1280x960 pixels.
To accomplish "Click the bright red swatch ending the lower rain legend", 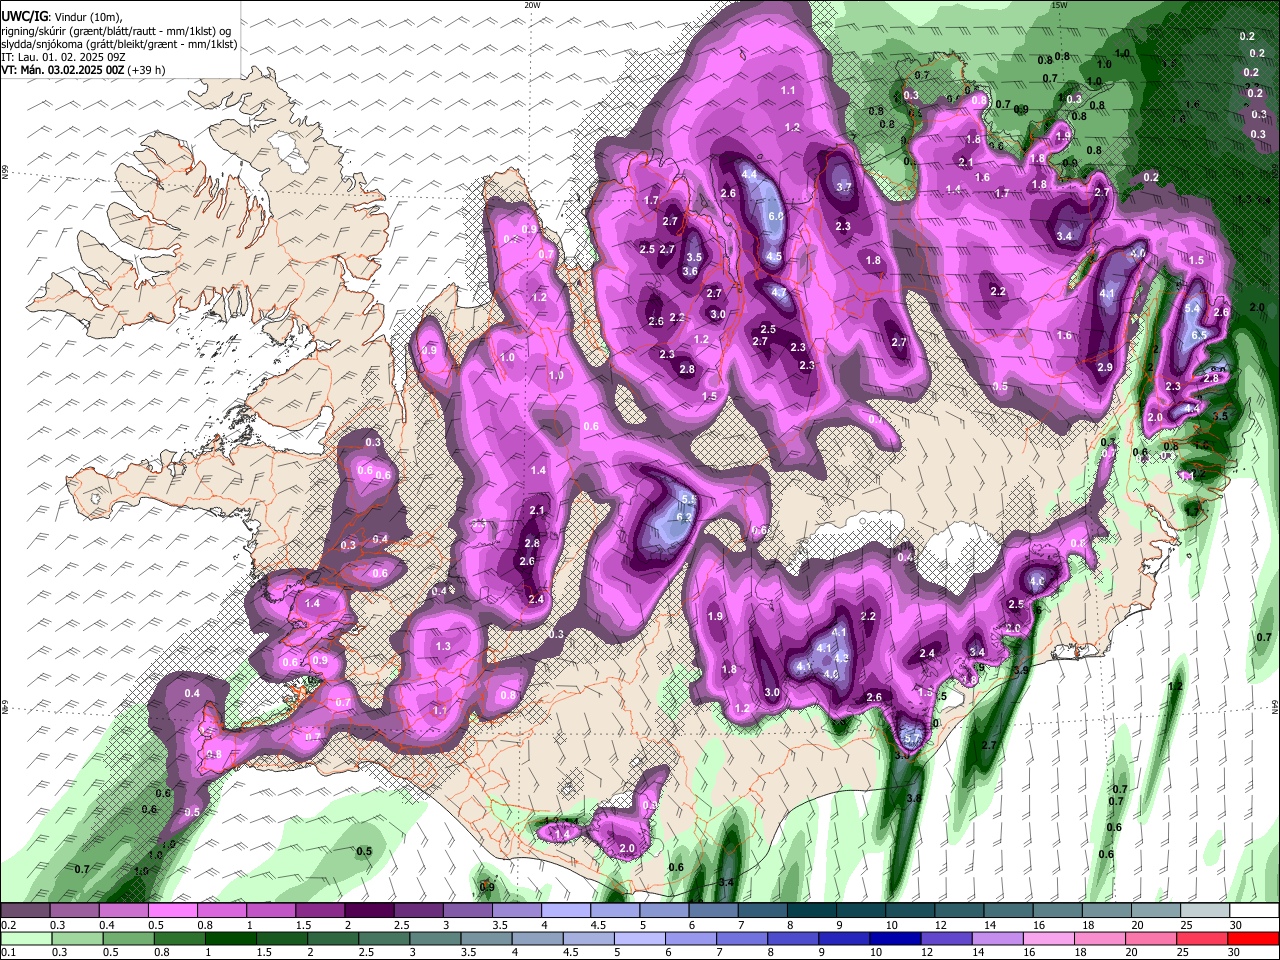I will point(1253,938).
